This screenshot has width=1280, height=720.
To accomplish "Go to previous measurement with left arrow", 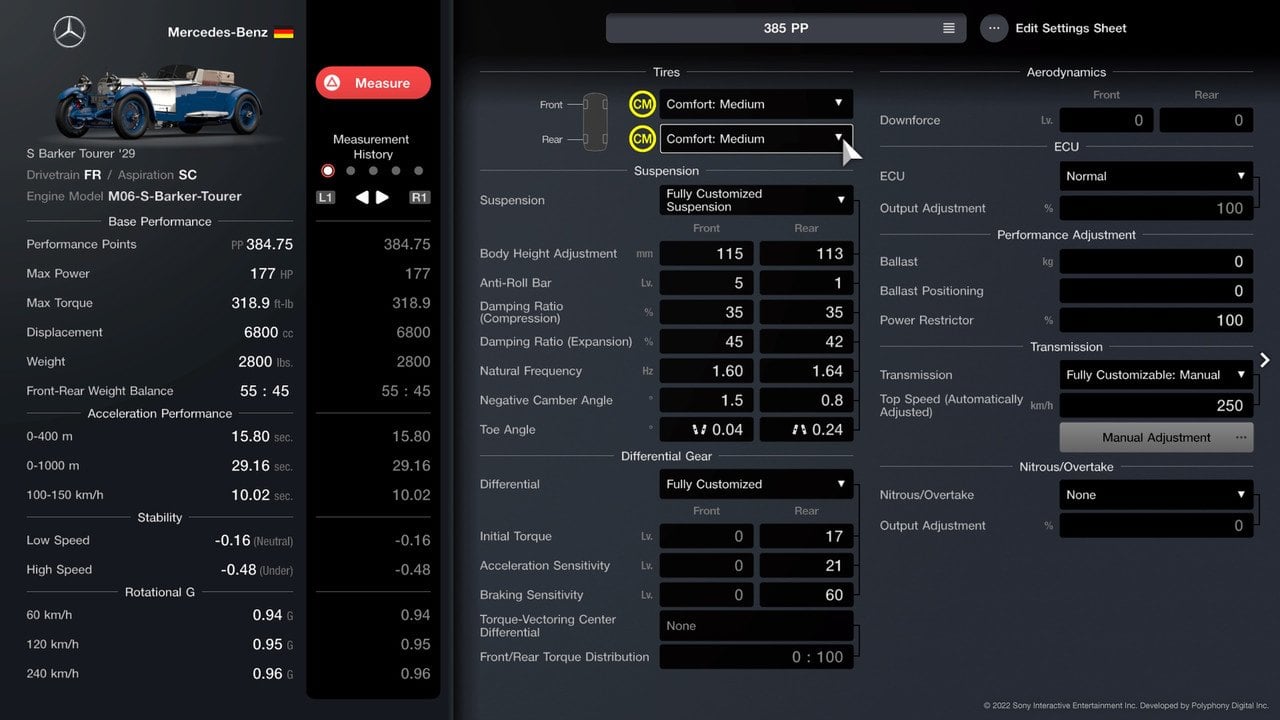I will 362,198.
